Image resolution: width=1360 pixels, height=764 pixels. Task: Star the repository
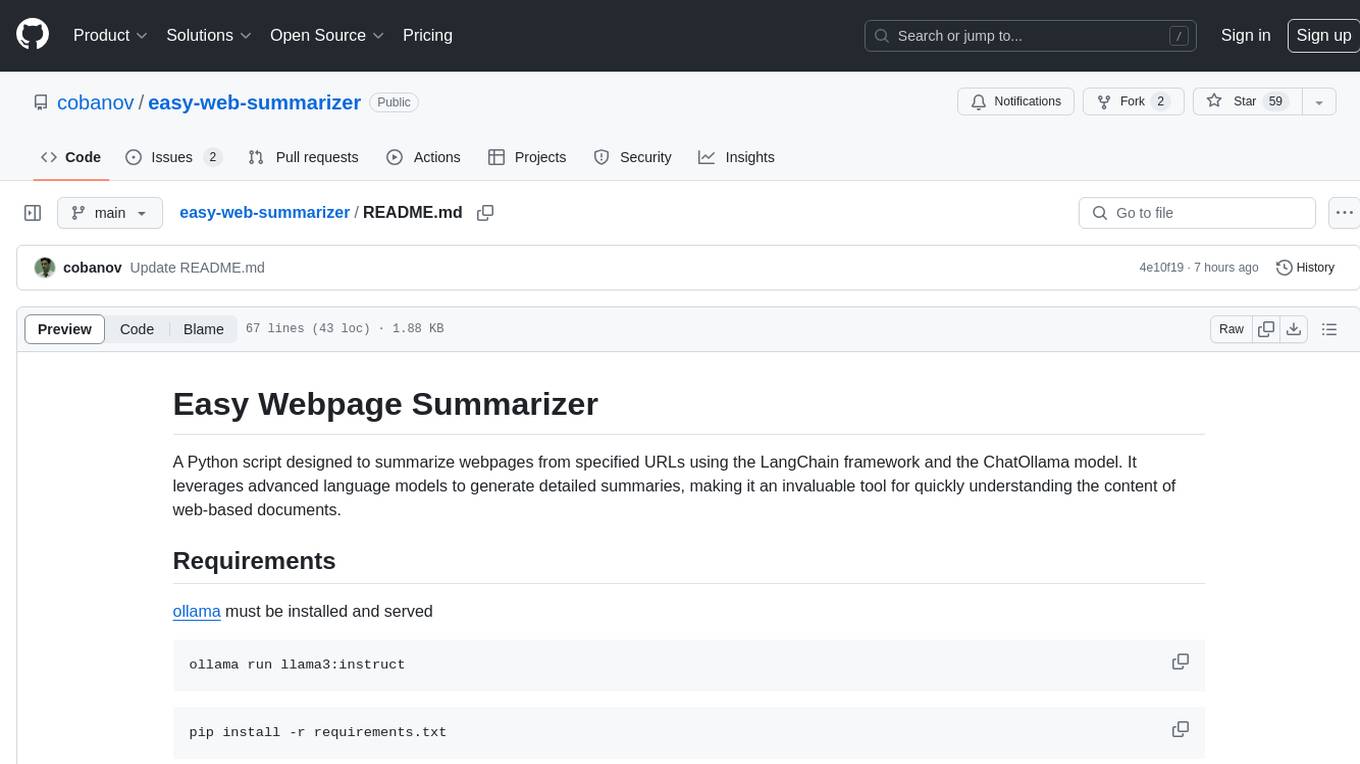[1247, 102]
